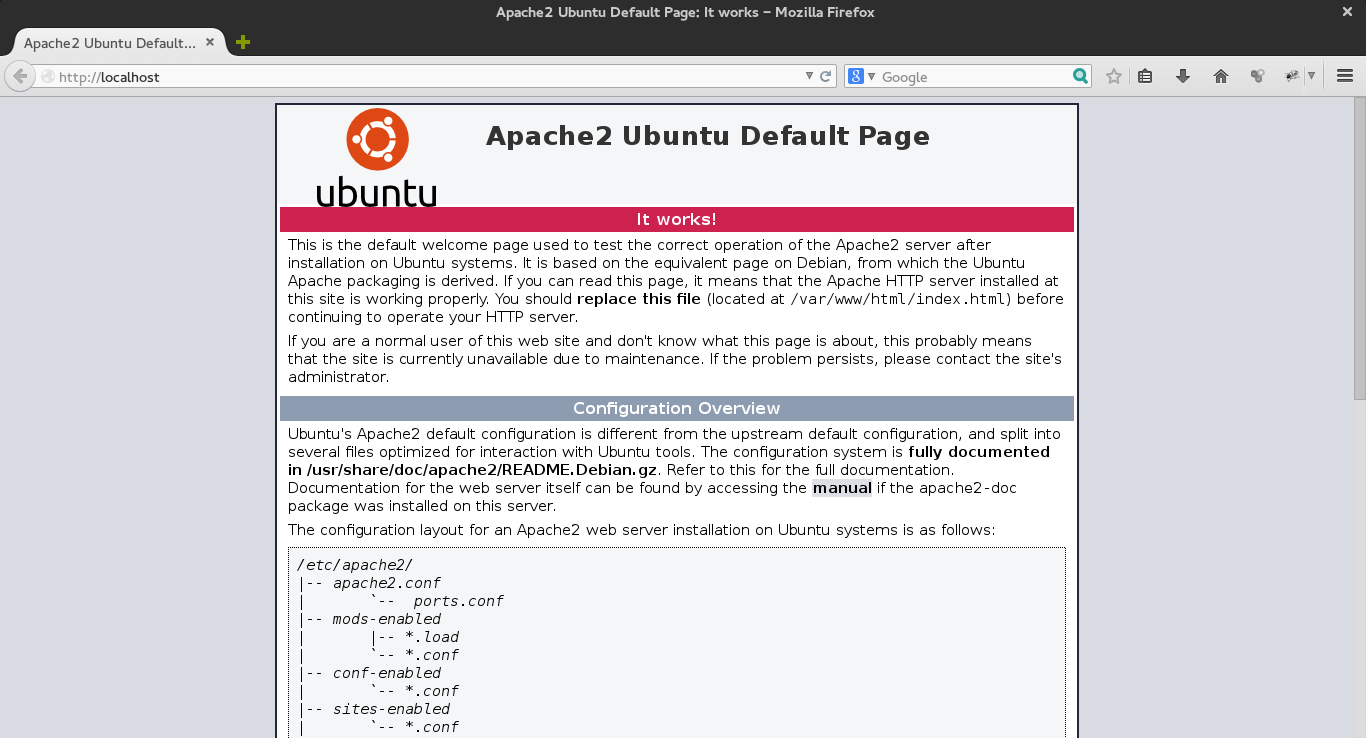Open the Downloads arrow icon

pyautogui.click(x=1183, y=76)
